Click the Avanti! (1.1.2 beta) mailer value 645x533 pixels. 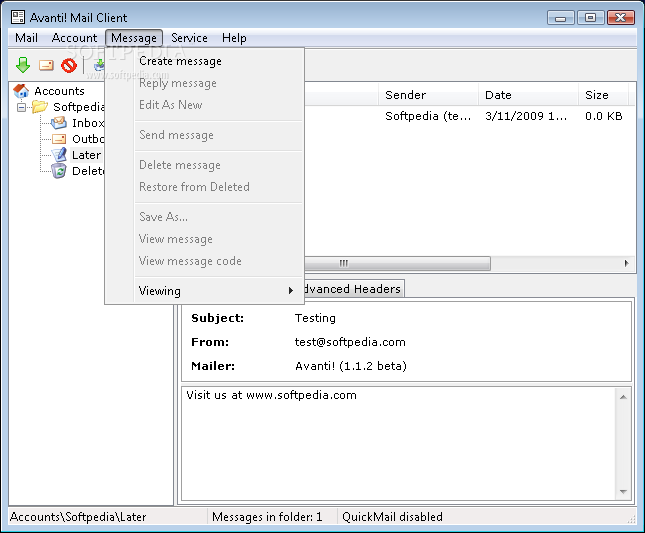click(x=351, y=366)
